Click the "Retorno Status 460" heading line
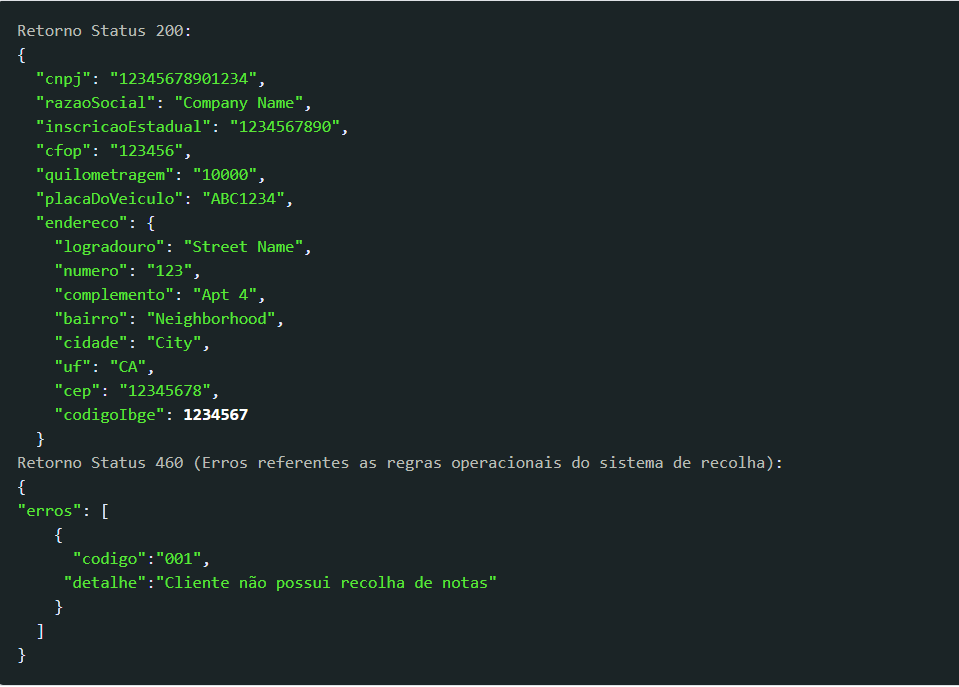The image size is (959, 687). (x=399, y=462)
